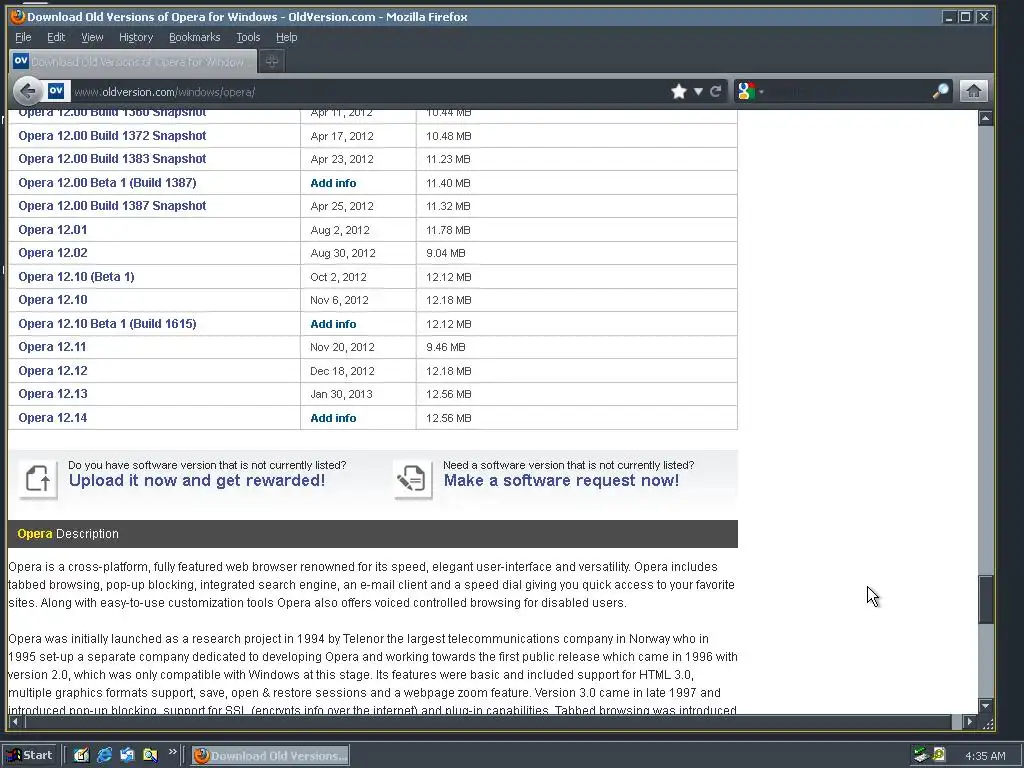The image size is (1024, 768).
Task: Open the Tools menu
Action: point(248,37)
